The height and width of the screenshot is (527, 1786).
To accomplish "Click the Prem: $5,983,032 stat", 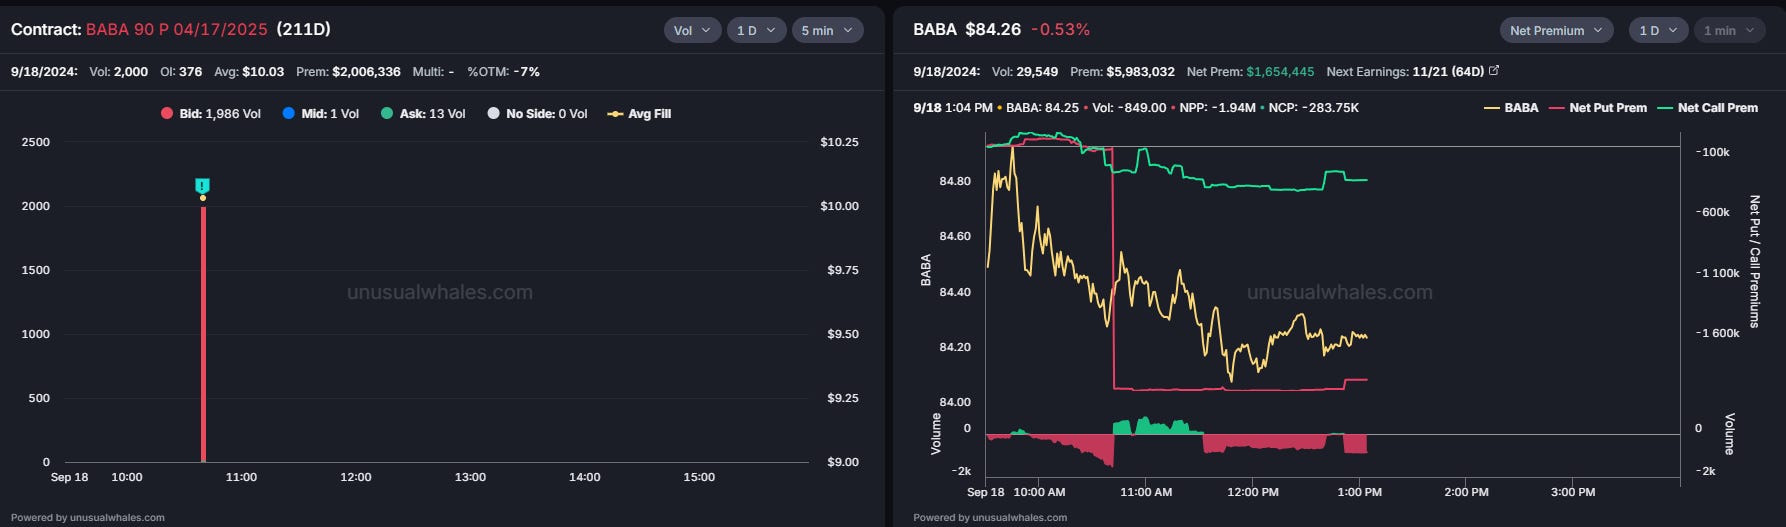I will (1122, 72).
